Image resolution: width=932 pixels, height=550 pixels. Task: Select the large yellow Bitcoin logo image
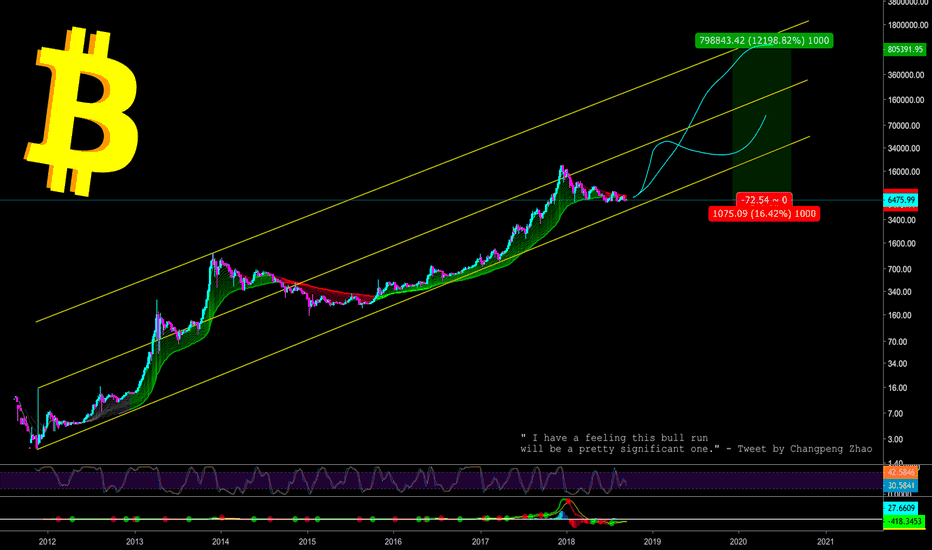pos(81,111)
